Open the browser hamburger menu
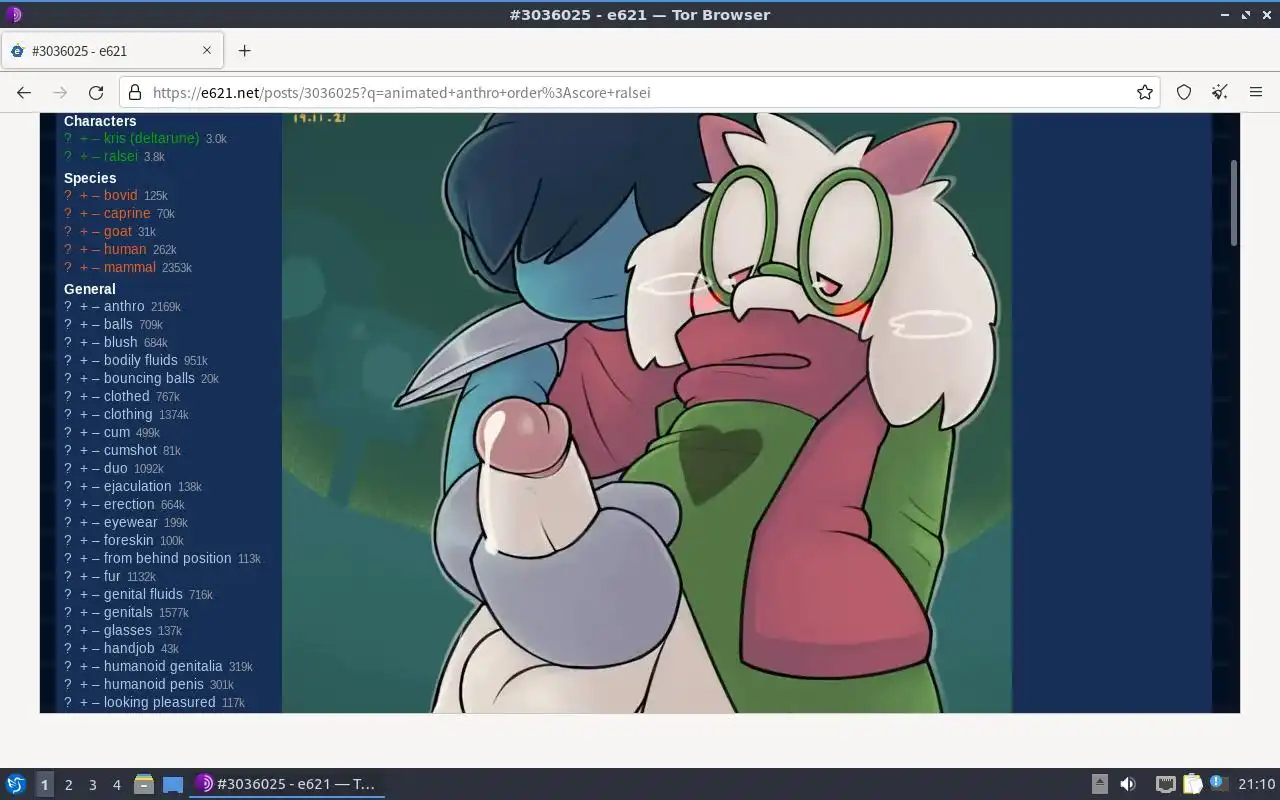The image size is (1280, 800). pyautogui.click(x=1256, y=92)
